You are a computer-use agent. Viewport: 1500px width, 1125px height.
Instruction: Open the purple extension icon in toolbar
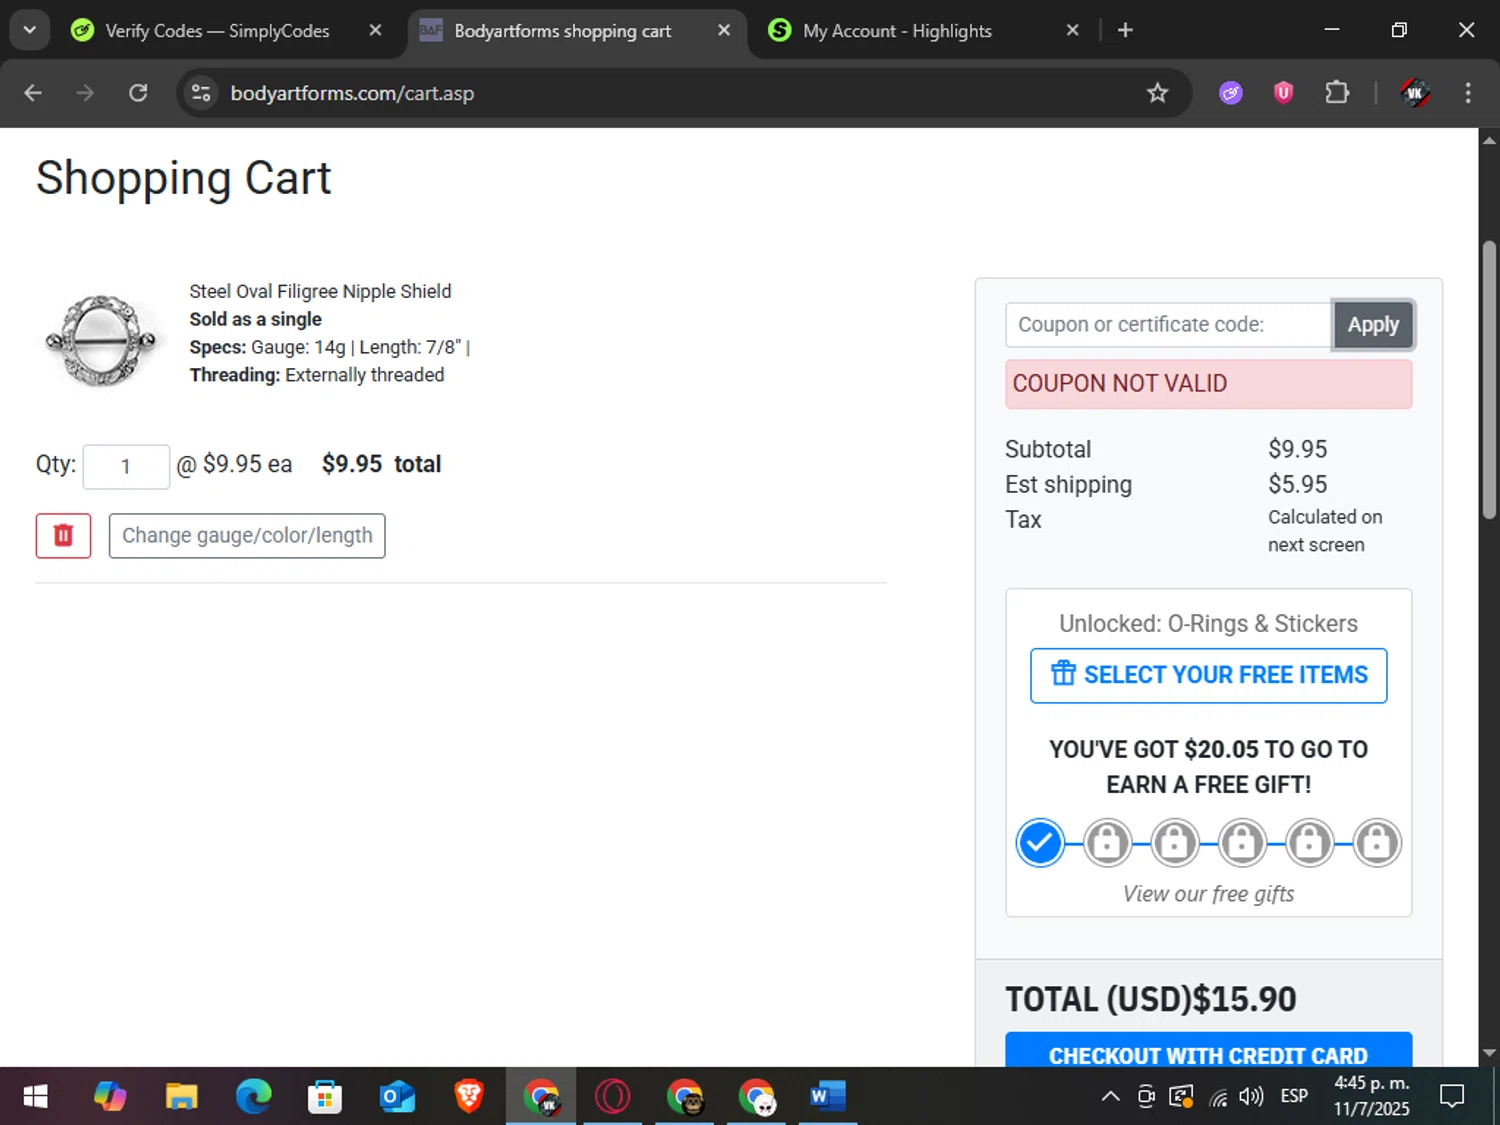1231,93
